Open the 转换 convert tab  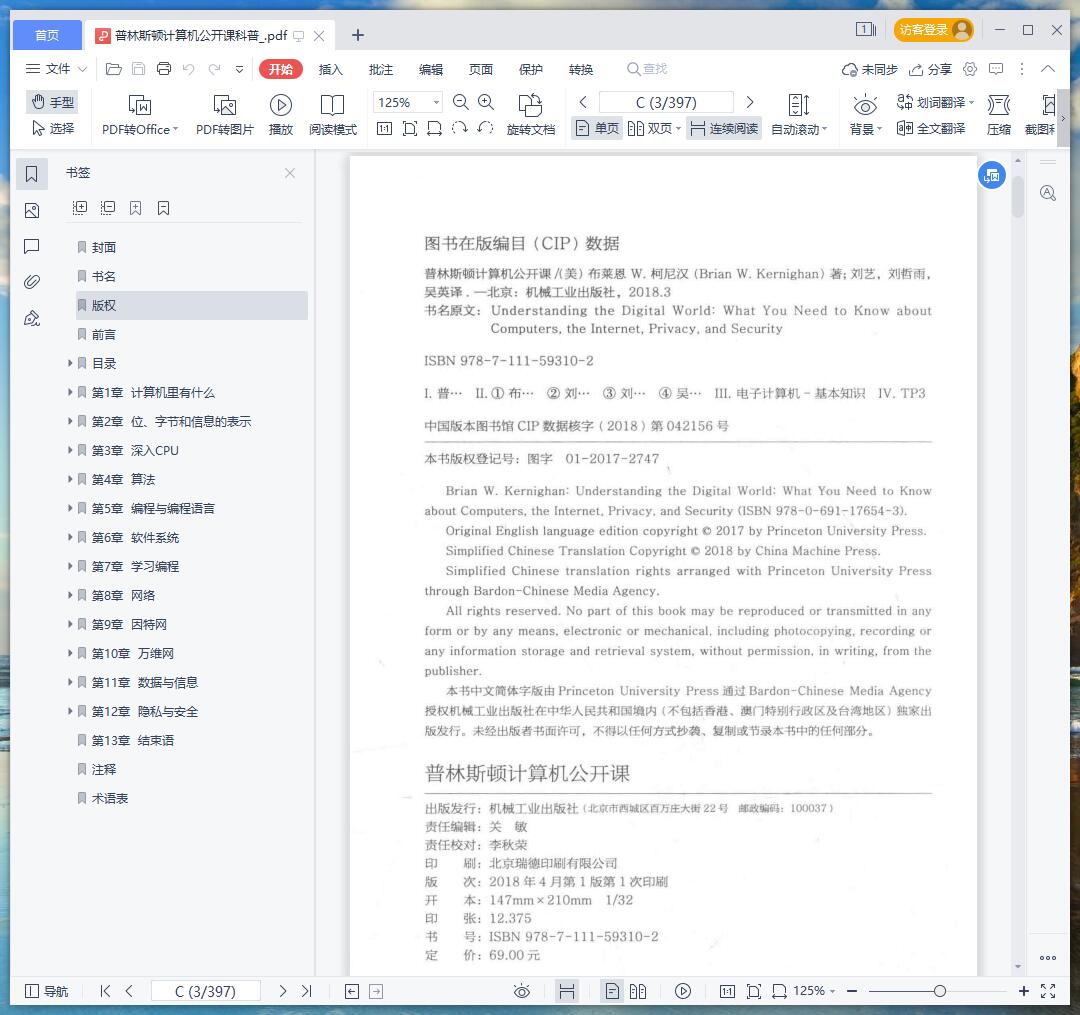[581, 70]
